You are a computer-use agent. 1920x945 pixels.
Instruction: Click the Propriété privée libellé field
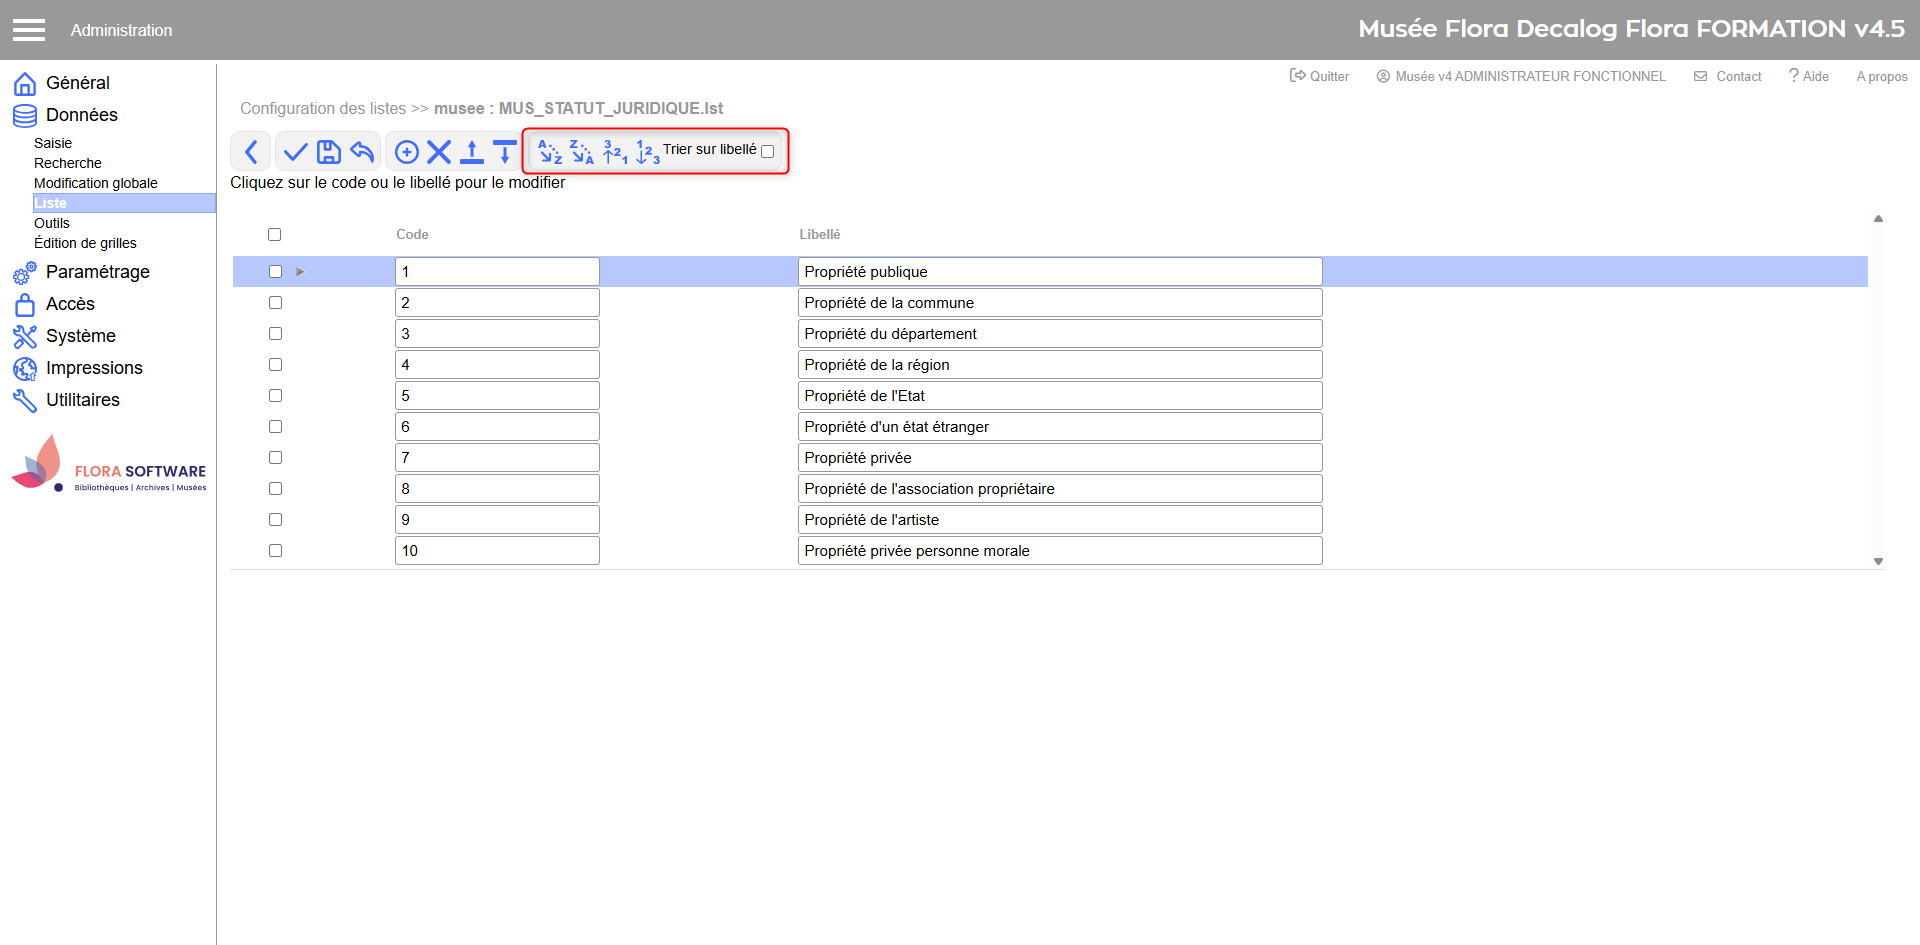click(x=1059, y=458)
